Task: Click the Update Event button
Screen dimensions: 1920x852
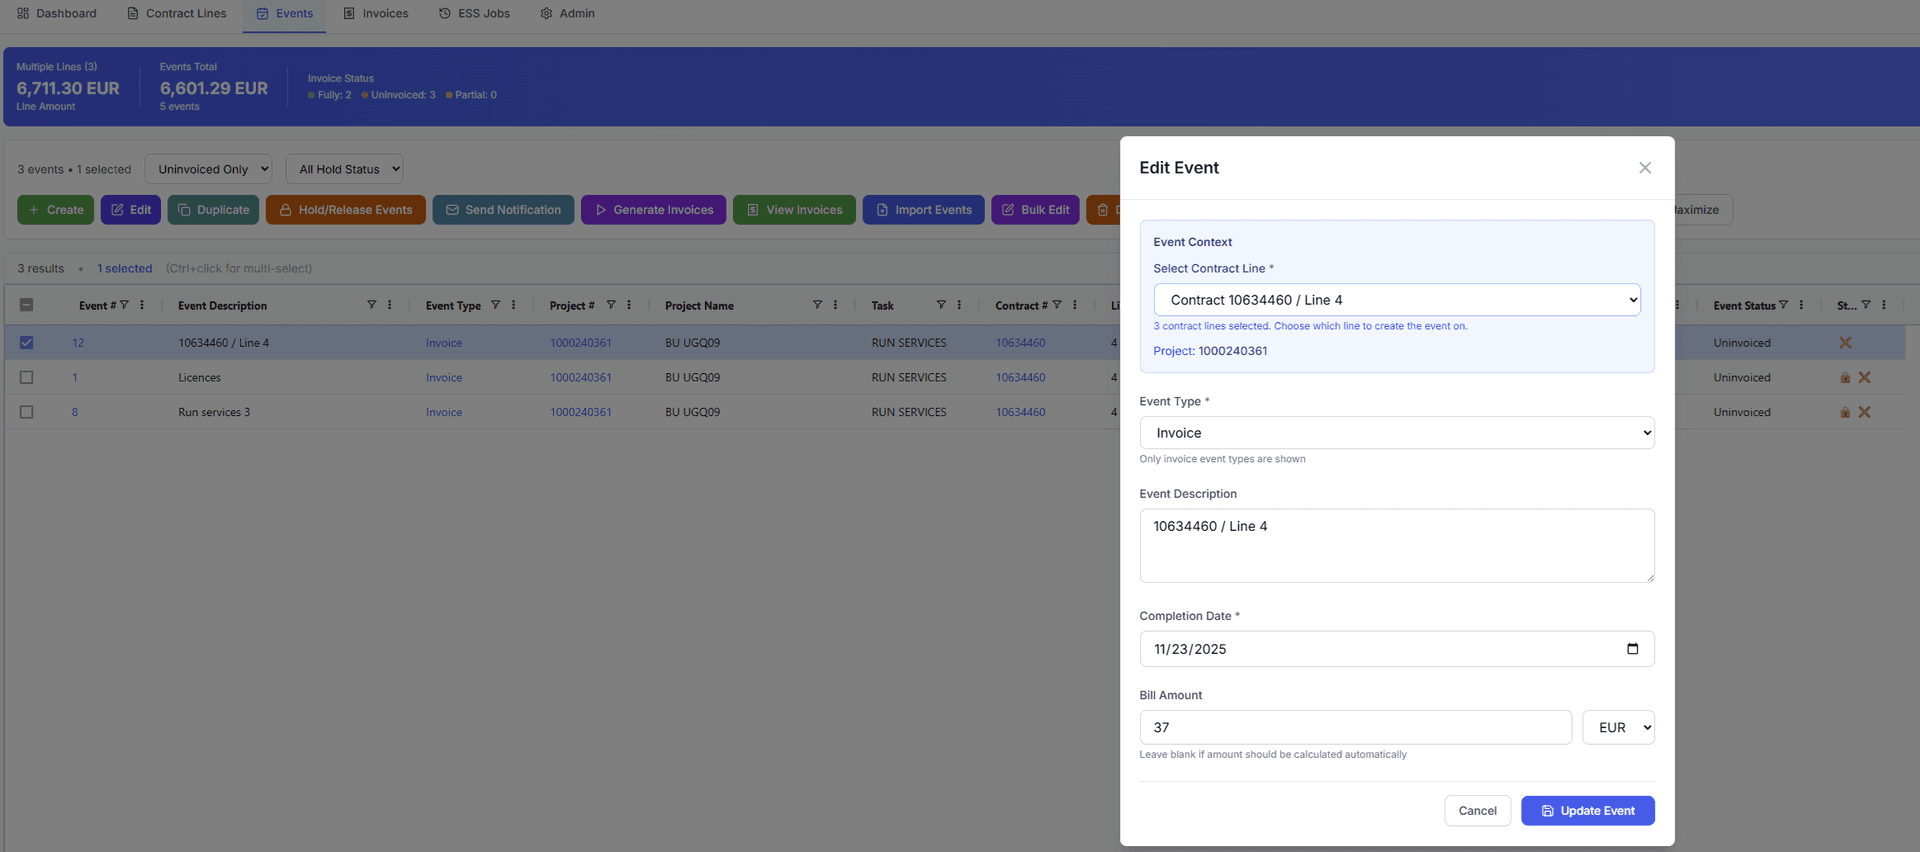Action: pos(1587,811)
